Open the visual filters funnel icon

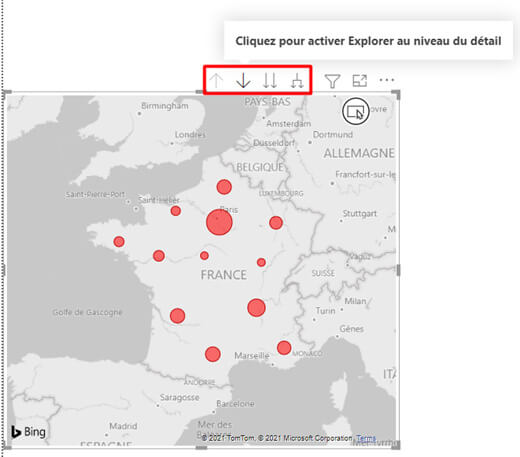(x=332, y=81)
